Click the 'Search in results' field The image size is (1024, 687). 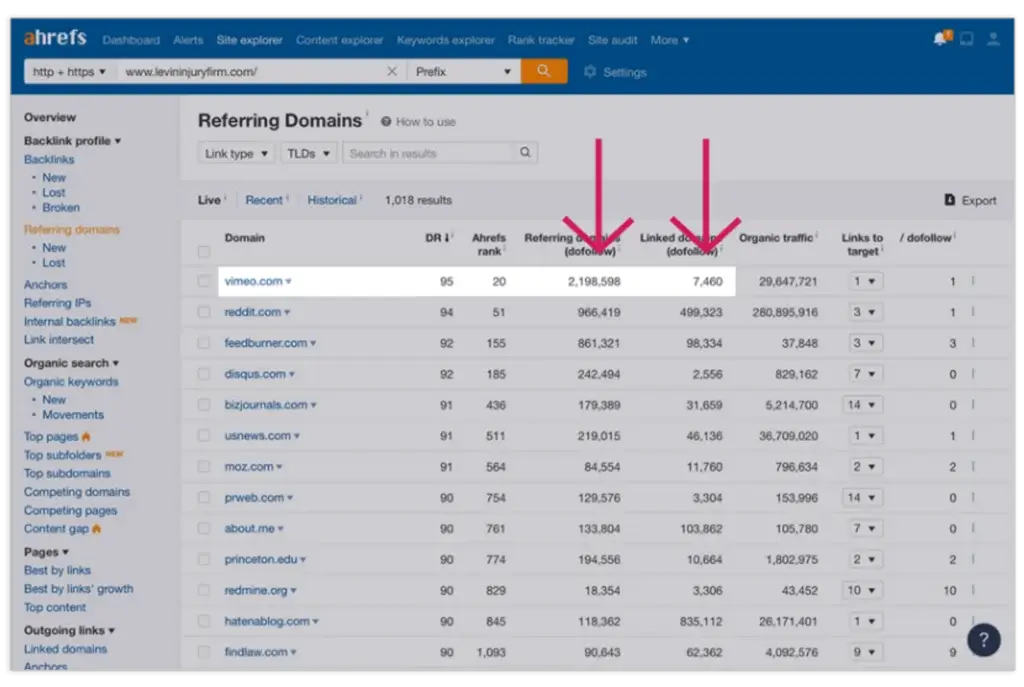430,153
